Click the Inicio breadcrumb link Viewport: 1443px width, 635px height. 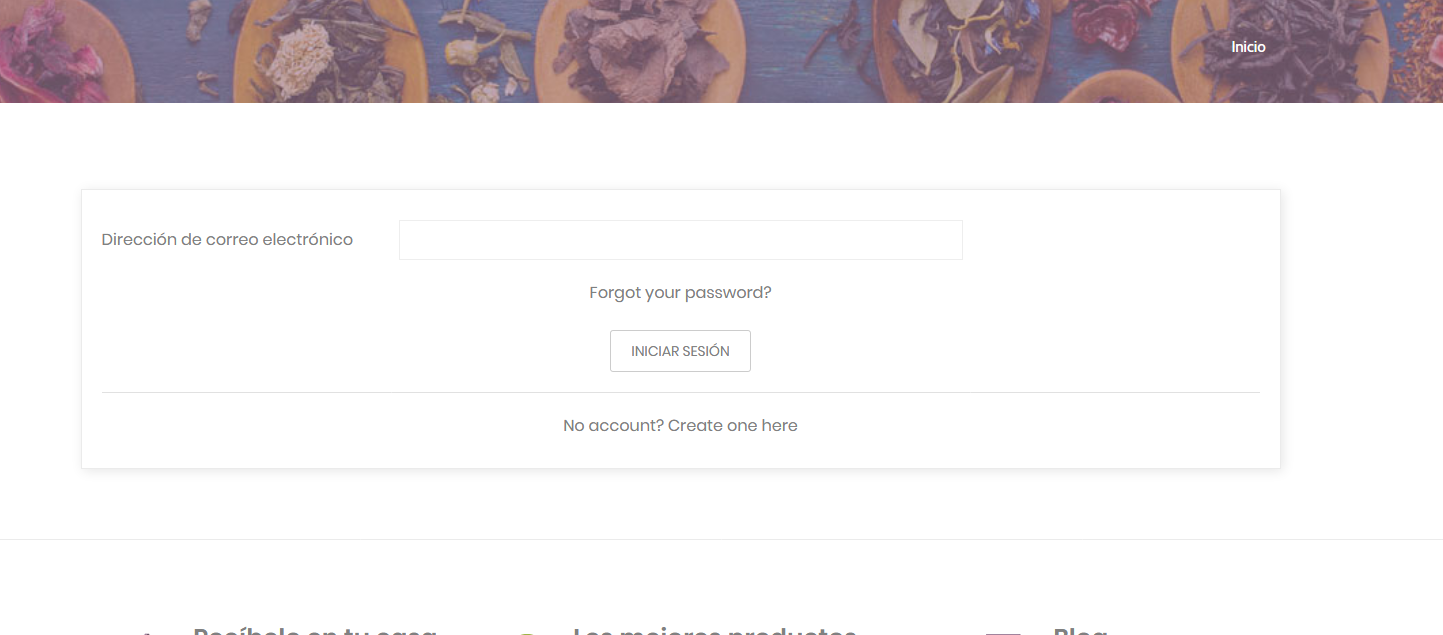click(1248, 47)
